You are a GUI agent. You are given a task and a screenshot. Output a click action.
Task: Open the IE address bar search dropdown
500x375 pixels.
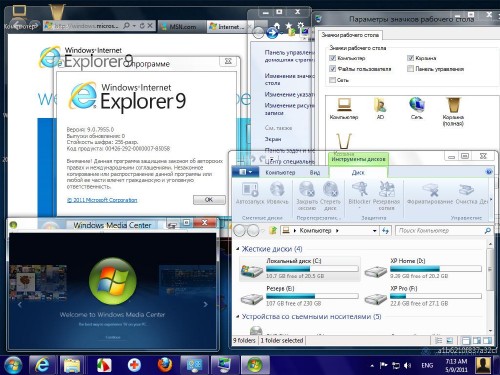tap(134, 26)
